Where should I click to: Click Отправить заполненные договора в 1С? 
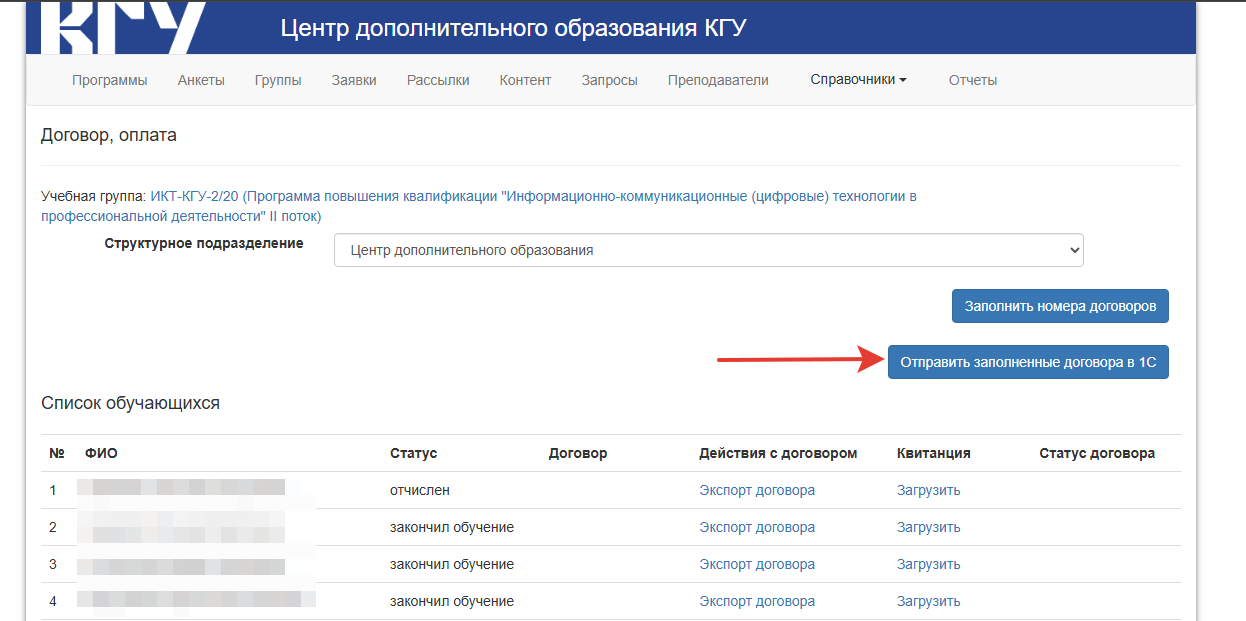pyautogui.click(x=1027, y=362)
